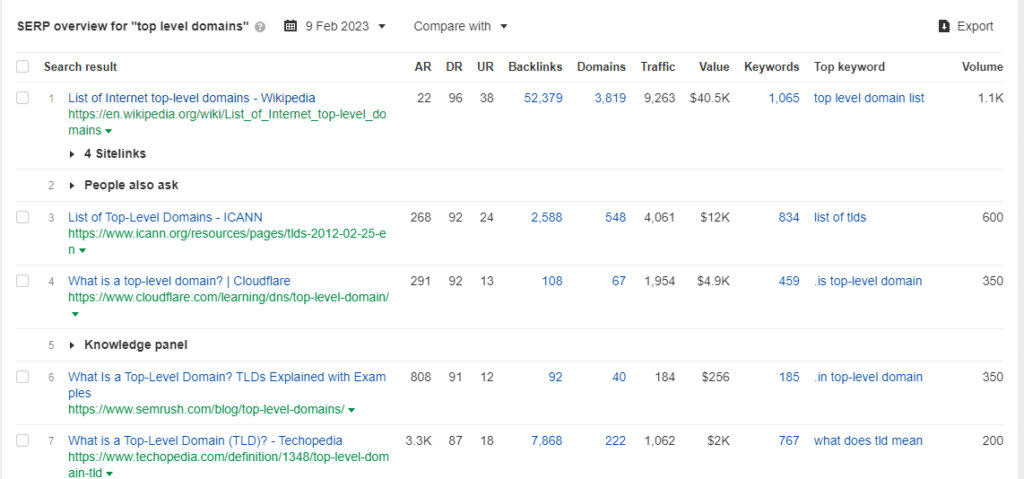
Task: Check the Cloudflare result row checkbox
Action: point(23,281)
